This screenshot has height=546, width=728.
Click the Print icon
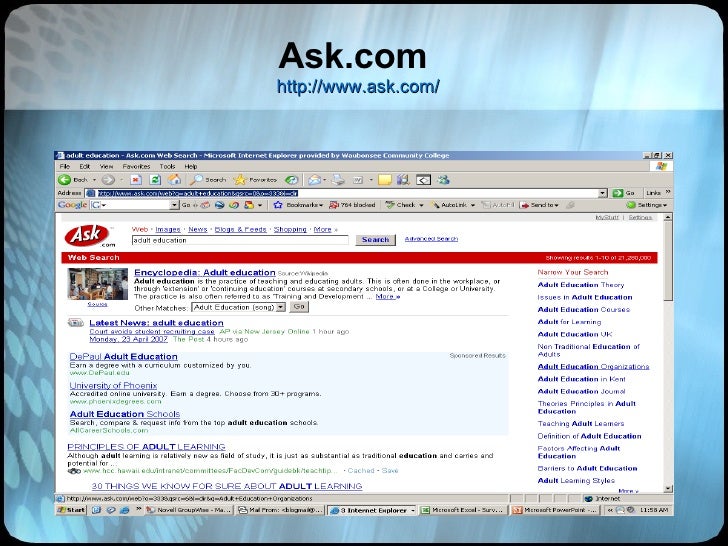(338, 180)
